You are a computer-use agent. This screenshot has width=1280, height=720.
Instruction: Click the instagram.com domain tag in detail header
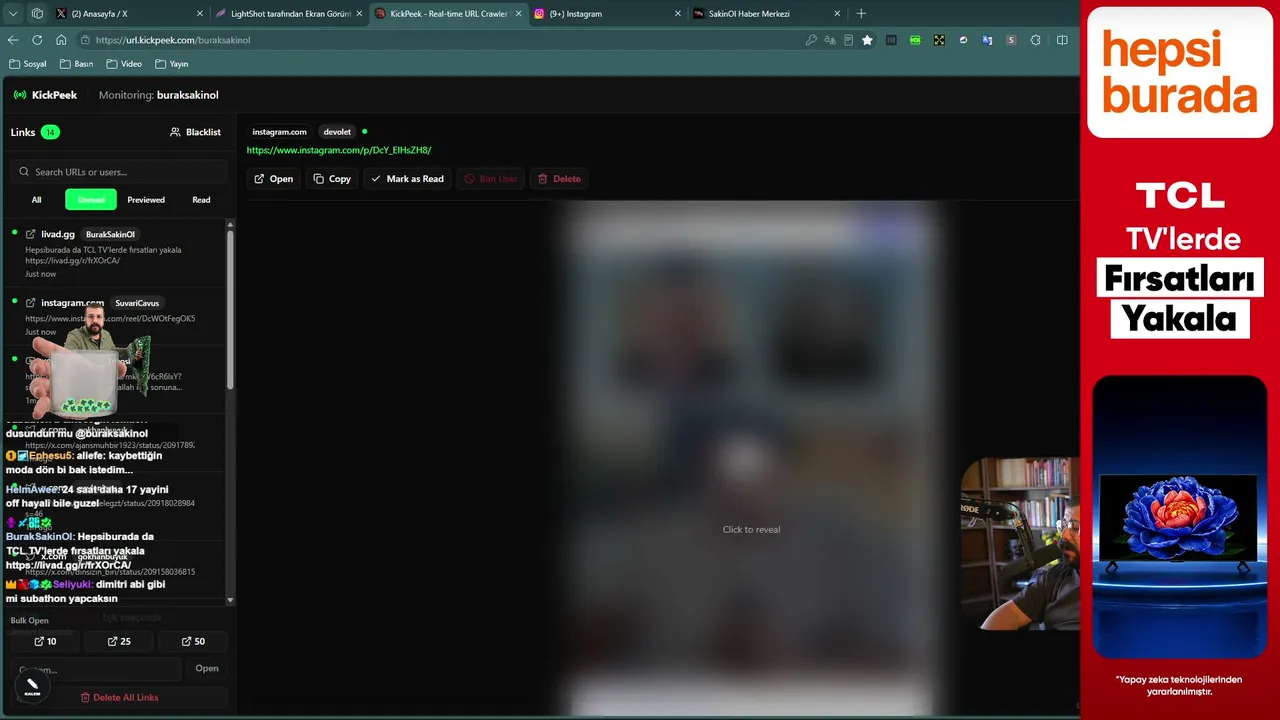tap(279, 132)
